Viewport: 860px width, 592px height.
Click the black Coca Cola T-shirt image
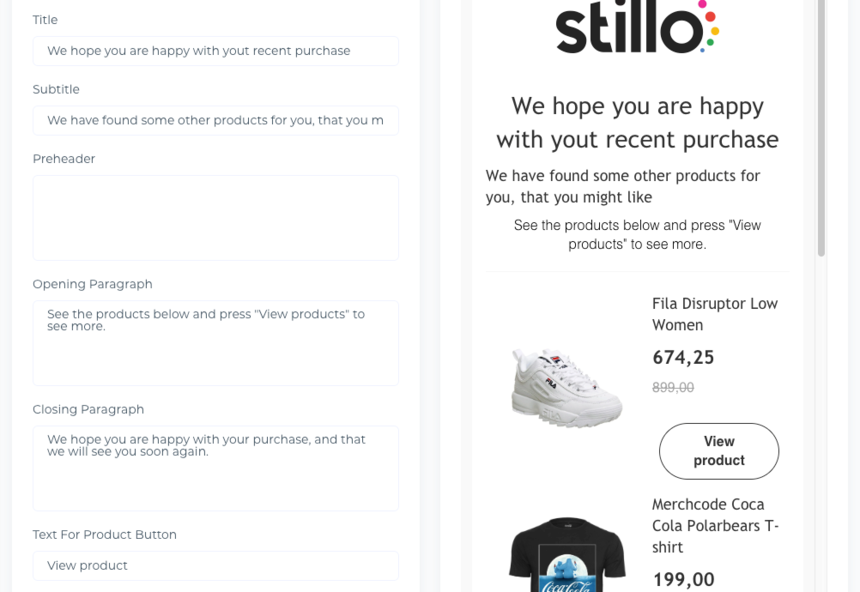coord(567,555)
